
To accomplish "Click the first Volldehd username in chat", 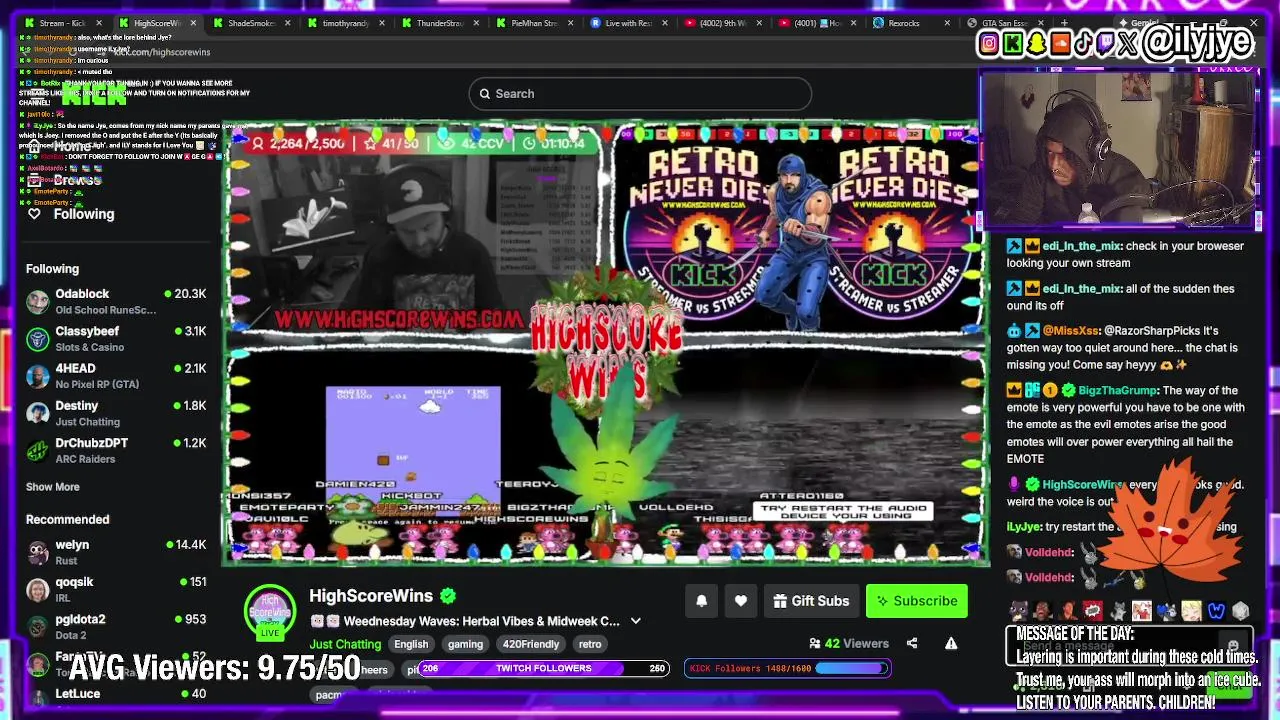I will (x=1049, y=552).
